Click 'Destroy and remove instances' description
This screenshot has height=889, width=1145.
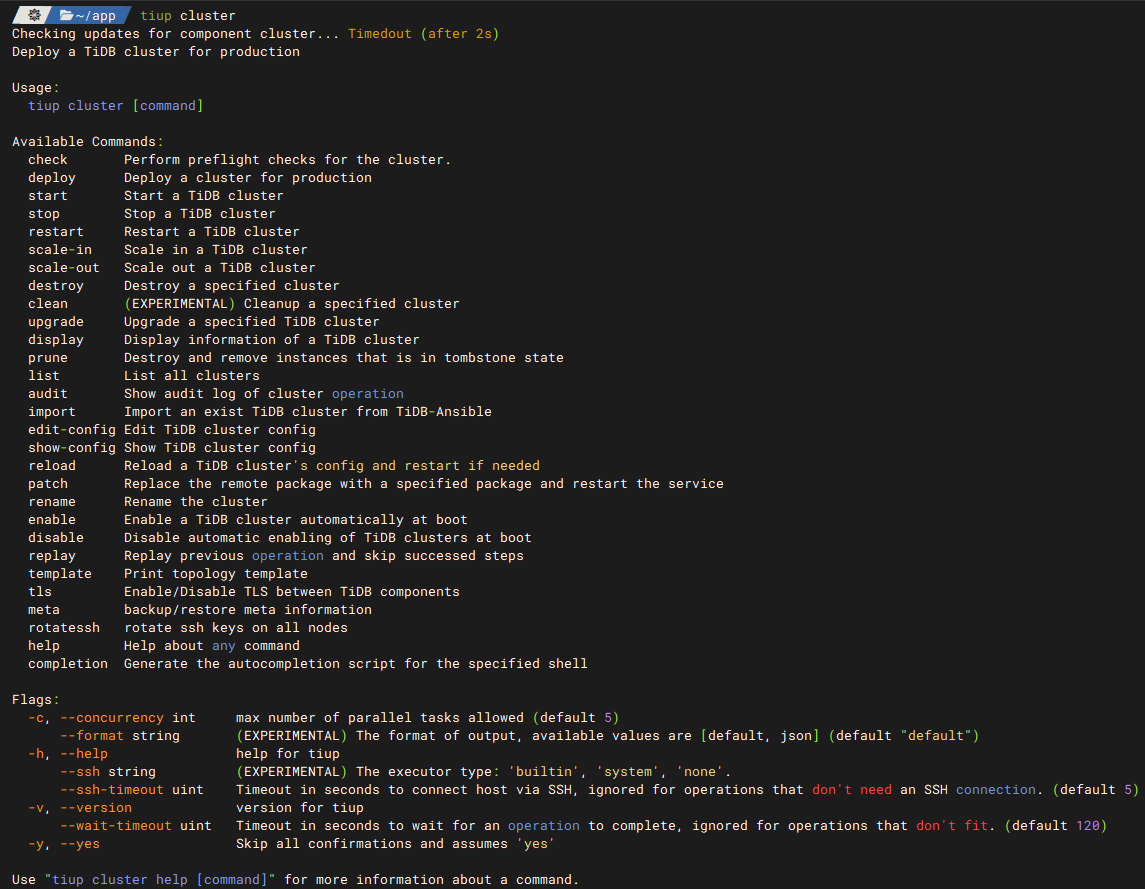343,358
